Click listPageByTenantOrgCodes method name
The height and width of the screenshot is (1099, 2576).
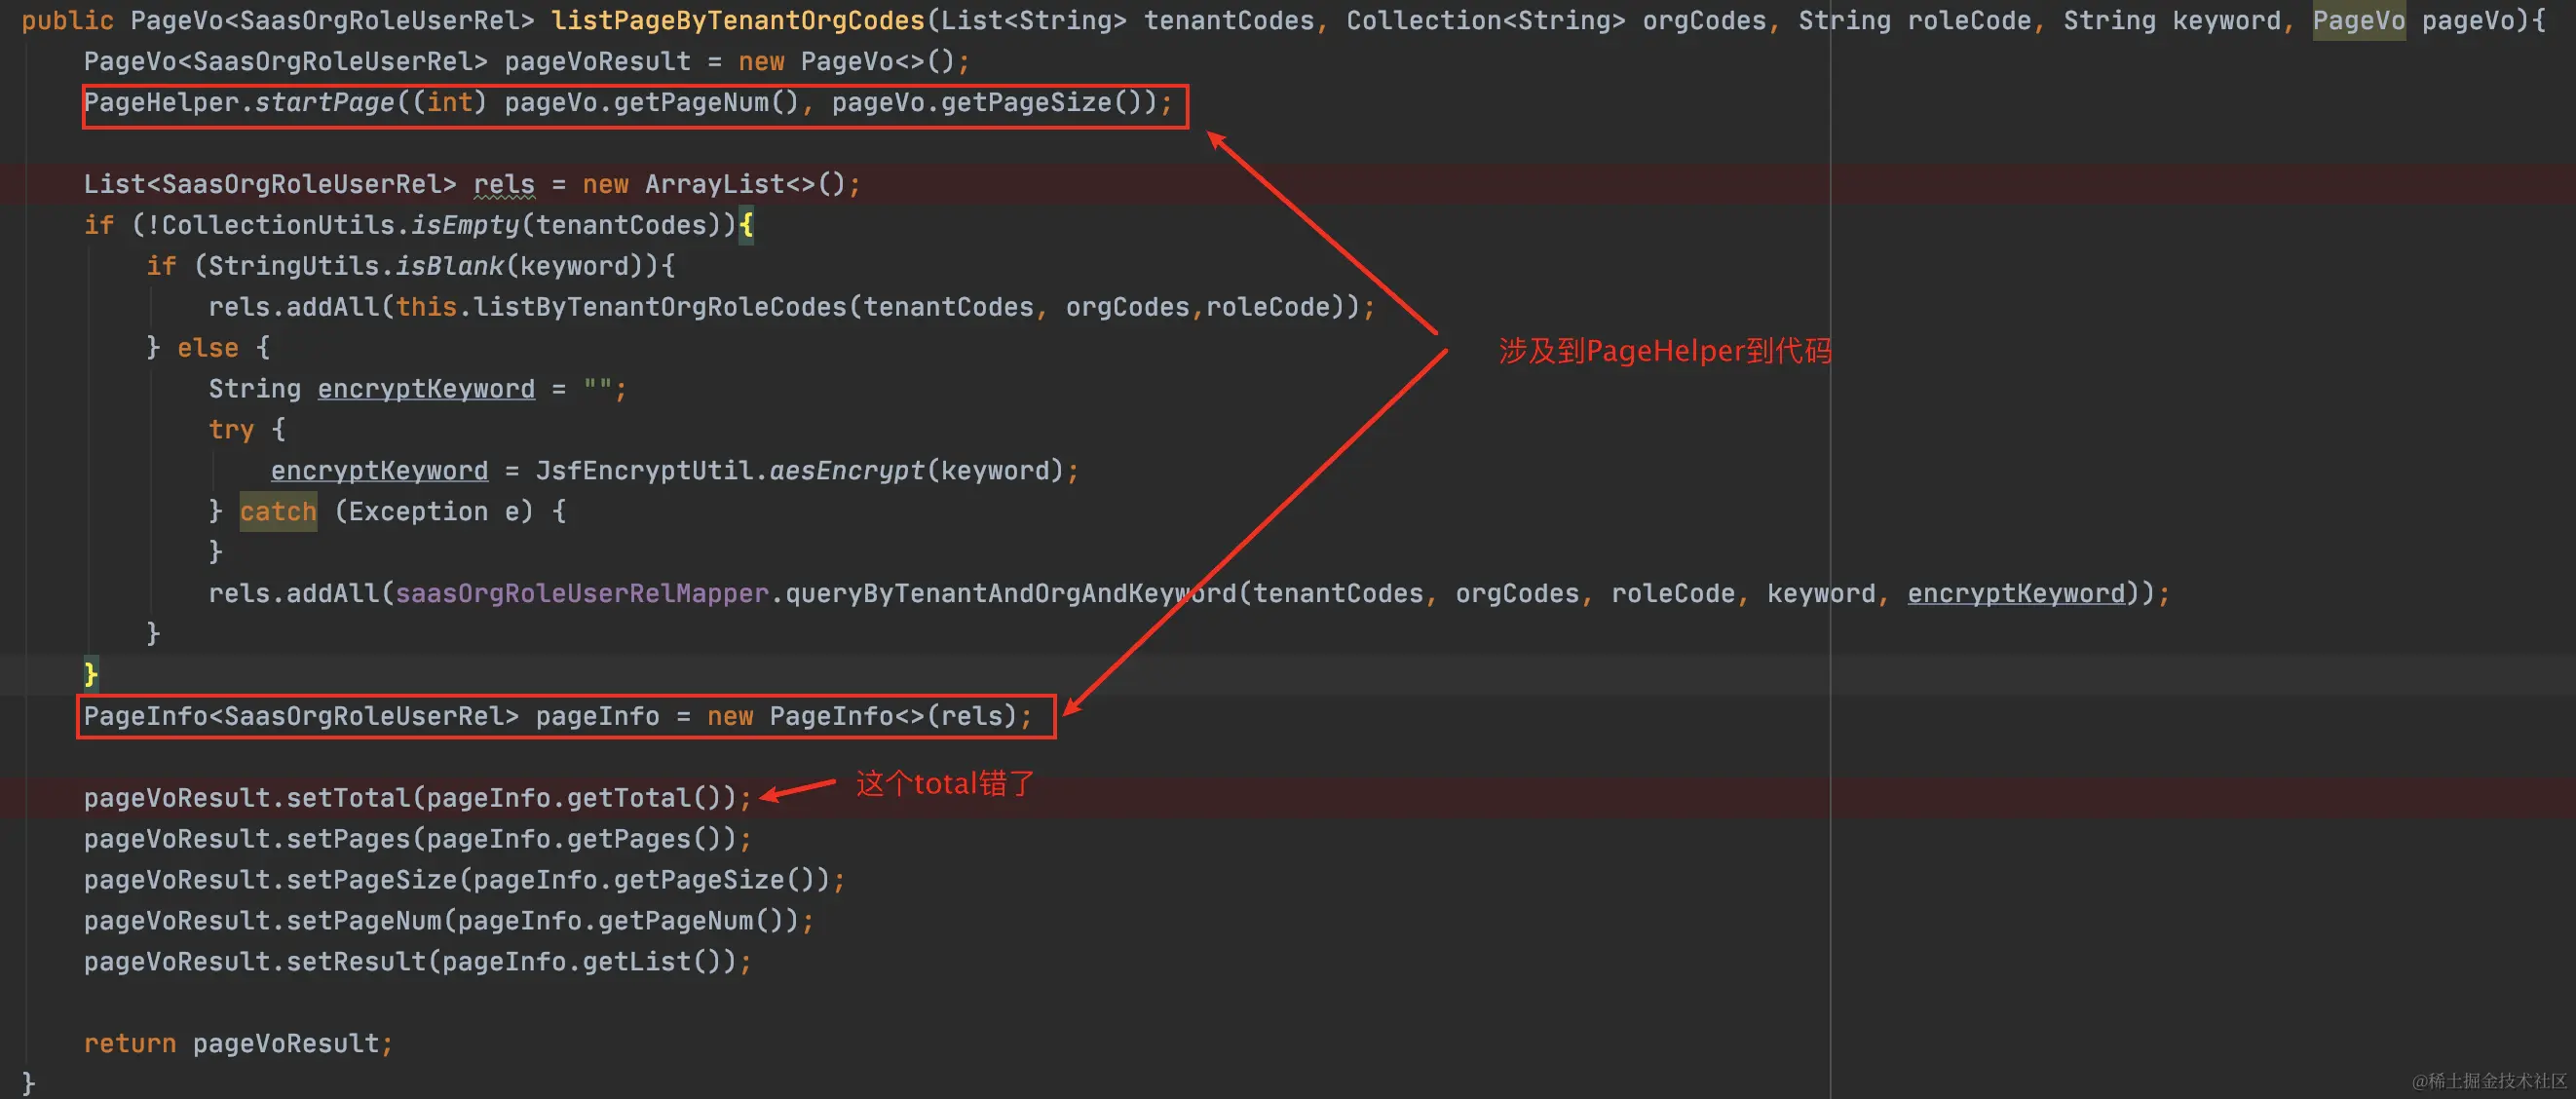738,21
